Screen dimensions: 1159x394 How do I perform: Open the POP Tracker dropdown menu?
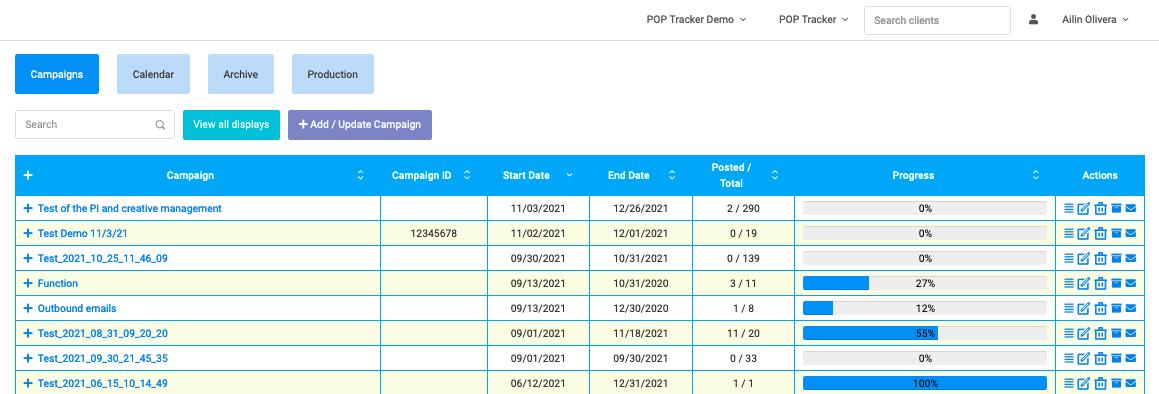click(x=814, y=20)
